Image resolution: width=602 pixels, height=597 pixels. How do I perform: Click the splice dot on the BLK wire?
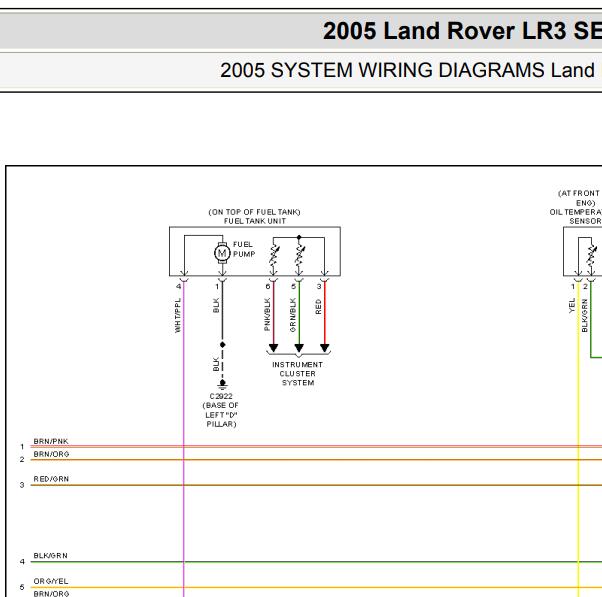tap(222, 345)
